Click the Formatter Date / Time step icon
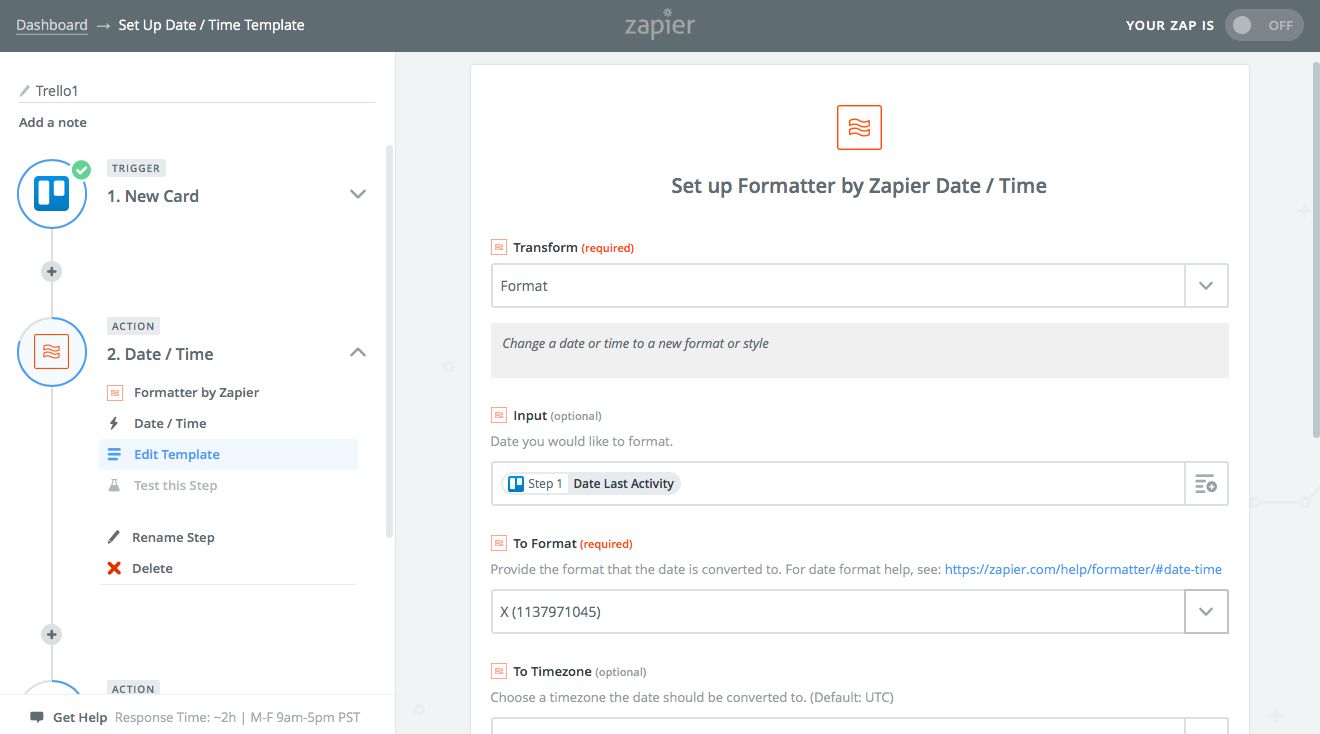The width and height of the screenshot is (1320, 734). pyautogui.click(x=52, y=351)
